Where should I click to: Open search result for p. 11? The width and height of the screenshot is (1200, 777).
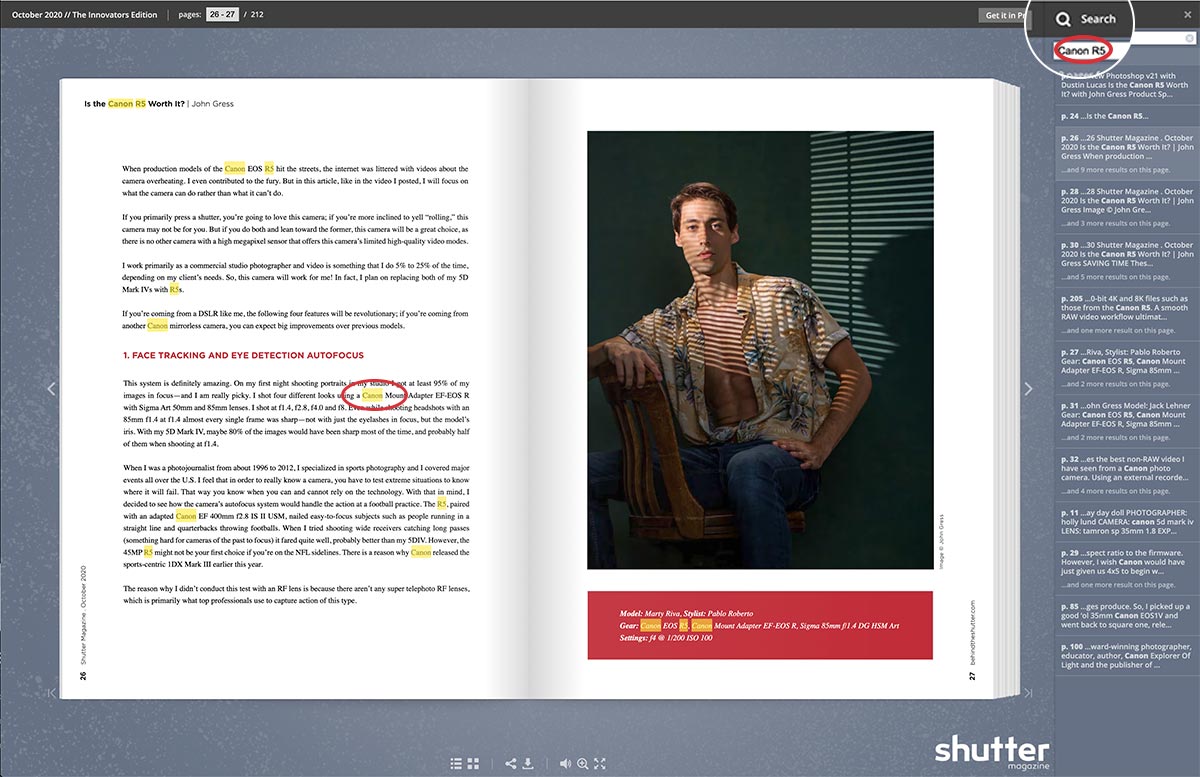[1127, 524]
